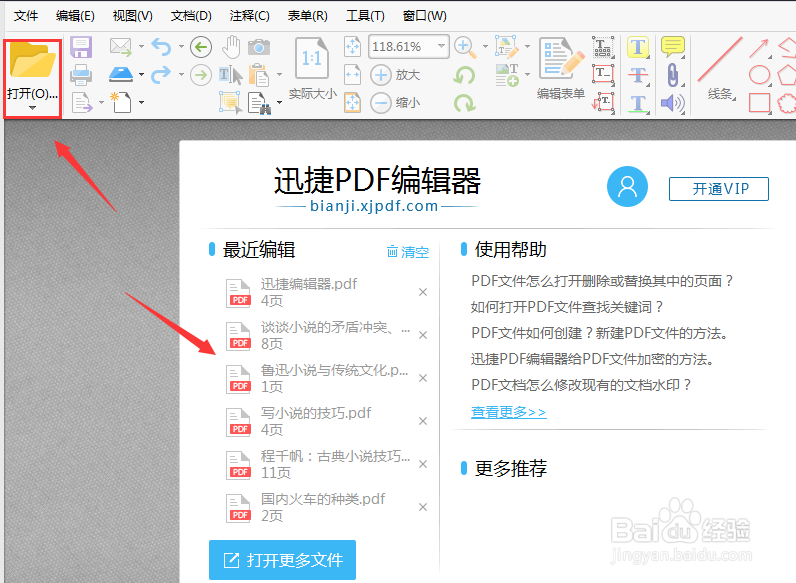The height and width of the screenshot is (583, 796).
Task: Print the document using the printer icon
Action: click(x=81, y=75)
